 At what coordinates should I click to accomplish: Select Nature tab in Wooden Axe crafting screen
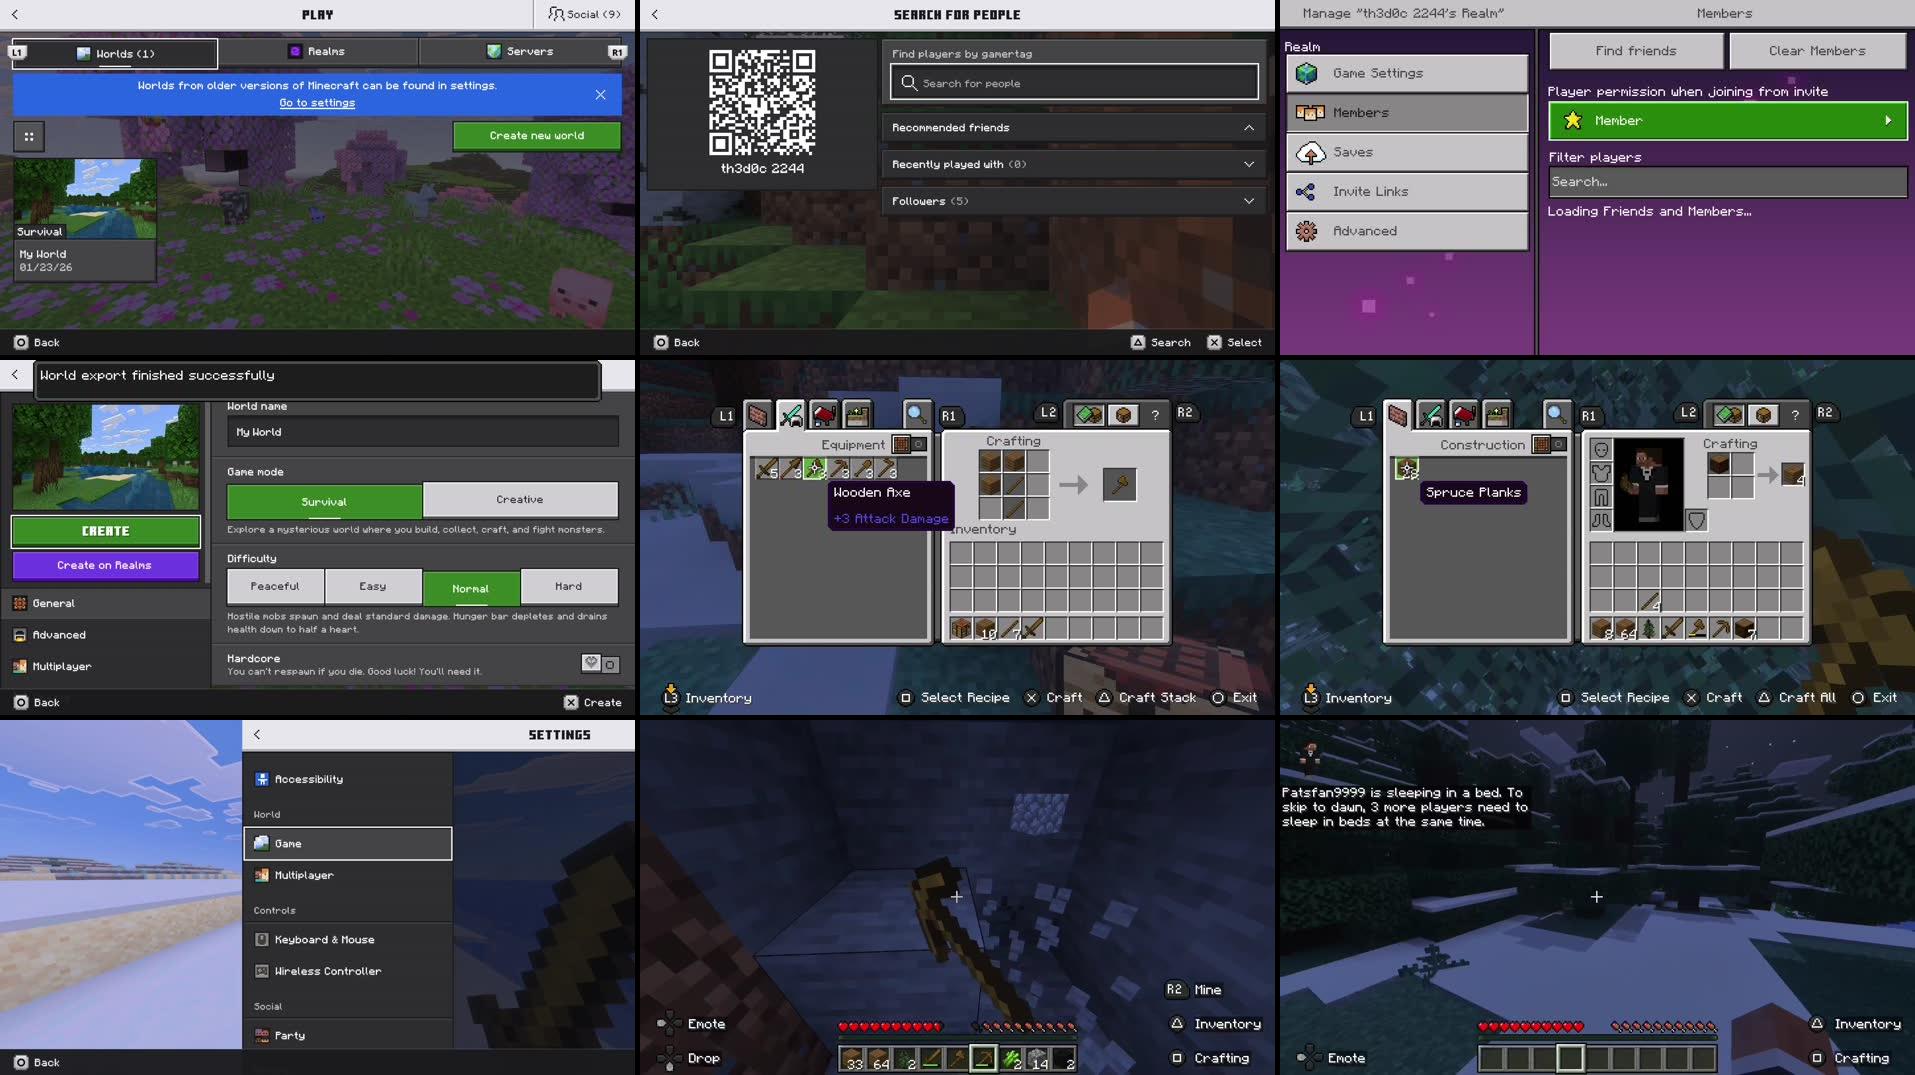(x=857, y=415)
